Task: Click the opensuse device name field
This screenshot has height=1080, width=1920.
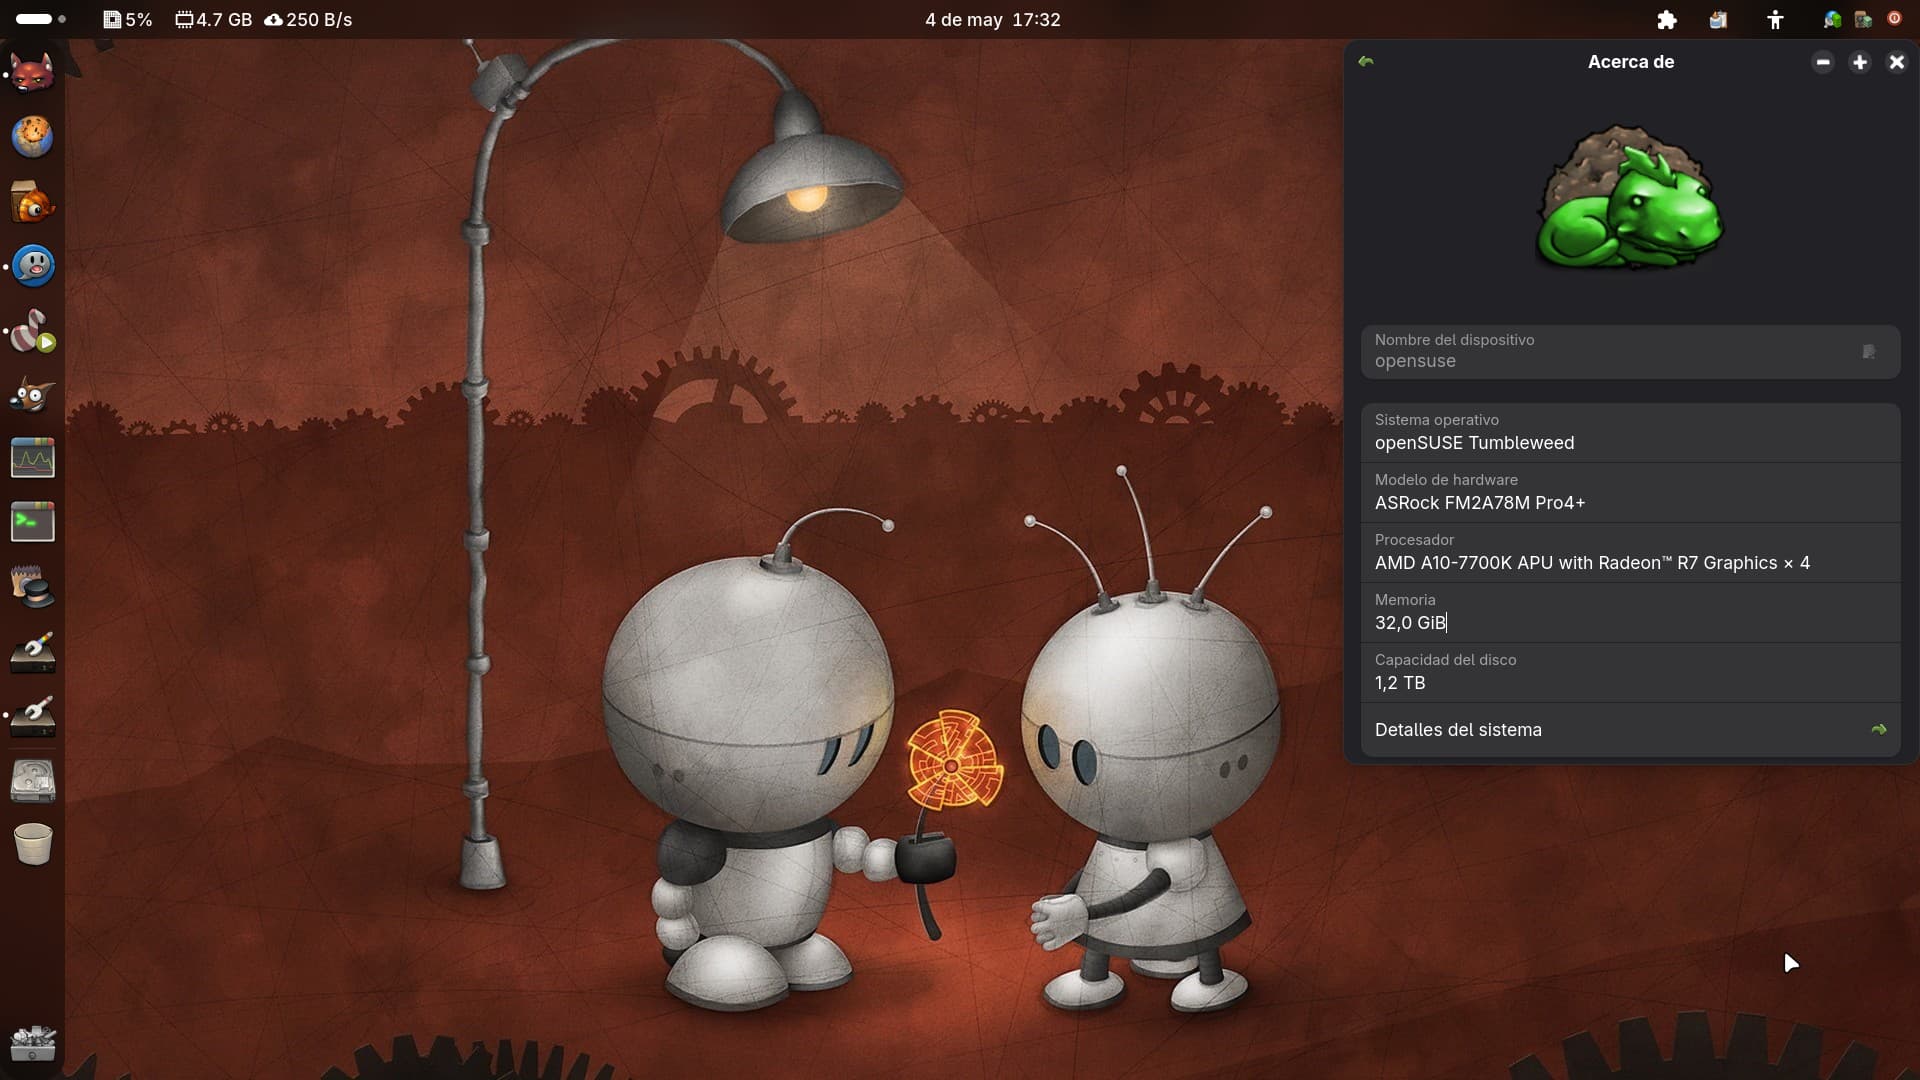Action: pos(1600,352)
